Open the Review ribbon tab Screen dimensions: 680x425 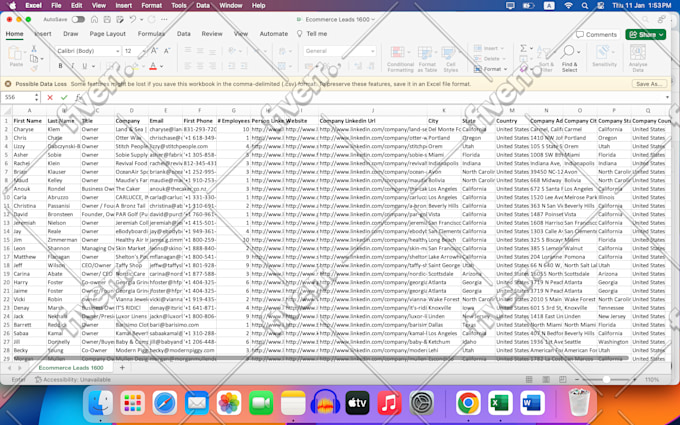212,33
